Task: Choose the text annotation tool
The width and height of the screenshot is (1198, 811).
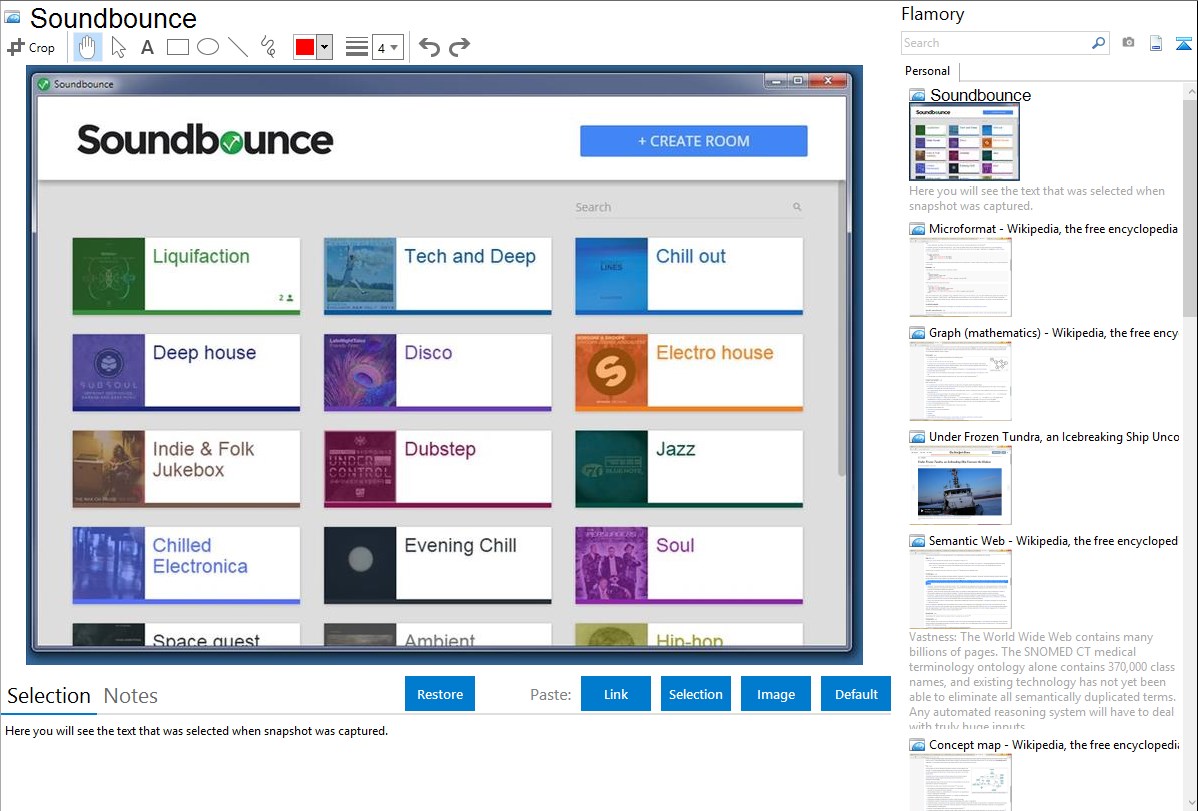Action: point(147,47)
